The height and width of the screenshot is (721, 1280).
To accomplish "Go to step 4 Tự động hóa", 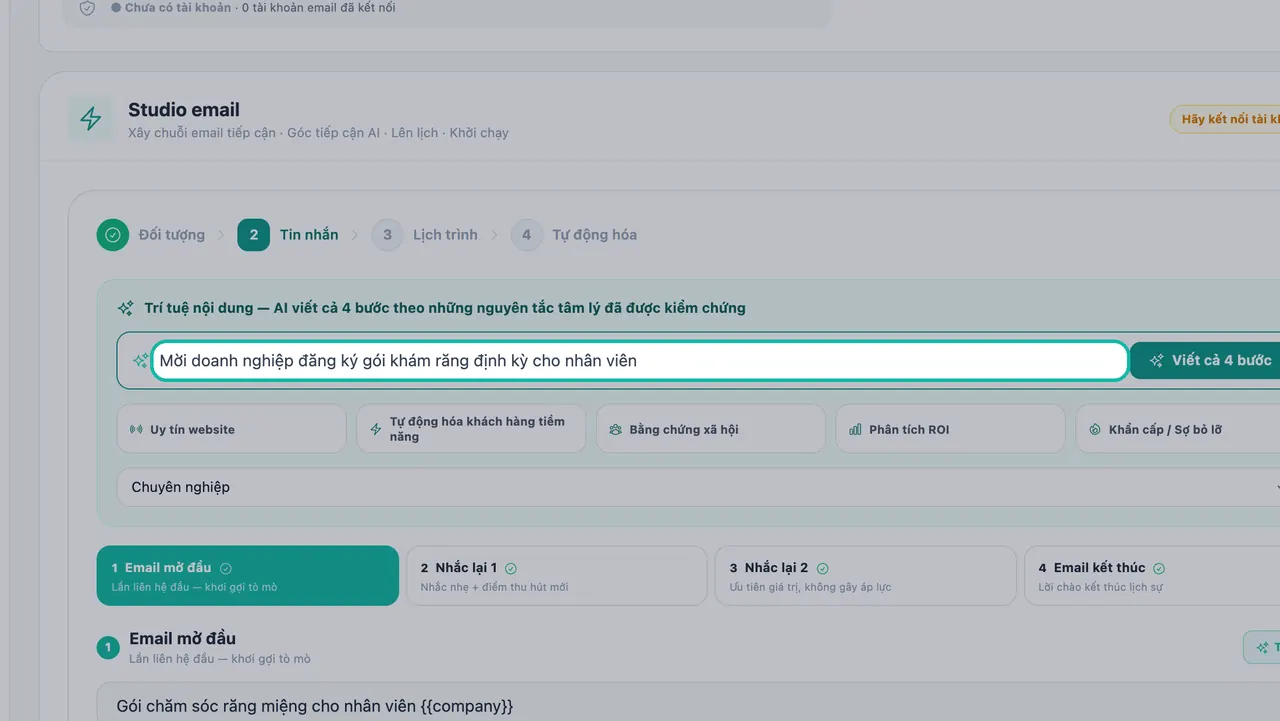I will 574,235.
